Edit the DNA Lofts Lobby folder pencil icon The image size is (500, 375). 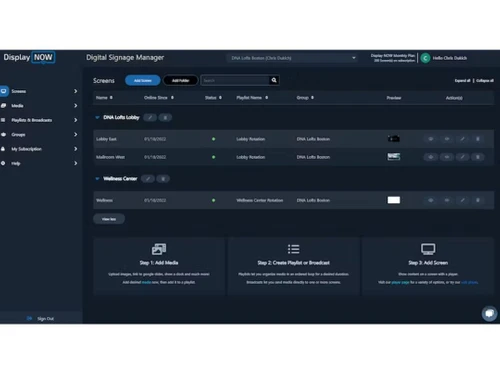150,117
